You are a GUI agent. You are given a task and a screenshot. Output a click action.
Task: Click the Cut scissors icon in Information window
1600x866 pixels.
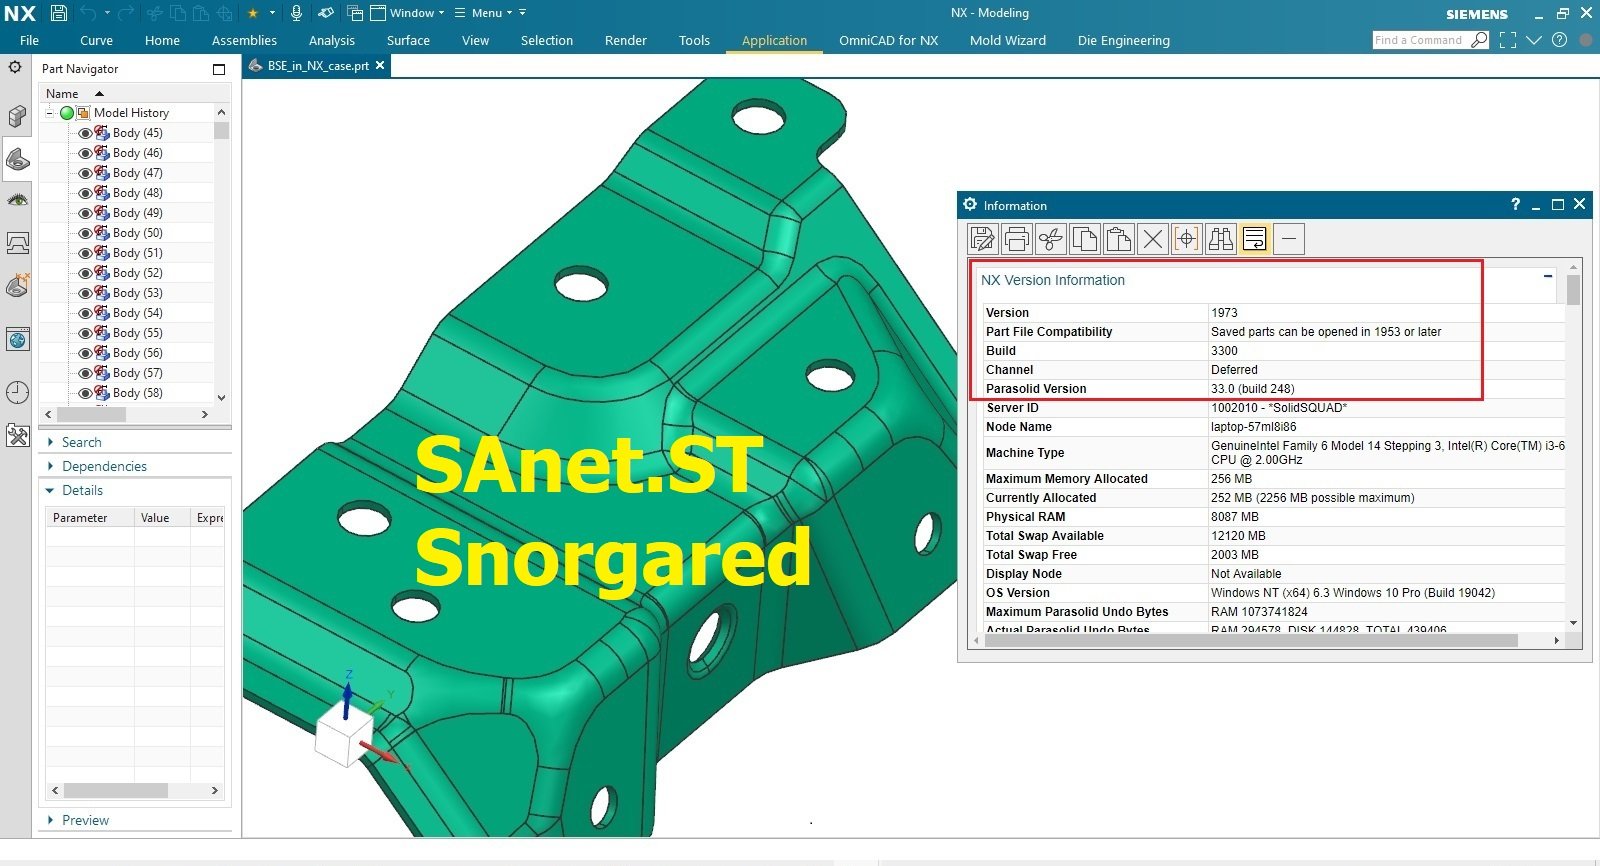point(1051,239)
